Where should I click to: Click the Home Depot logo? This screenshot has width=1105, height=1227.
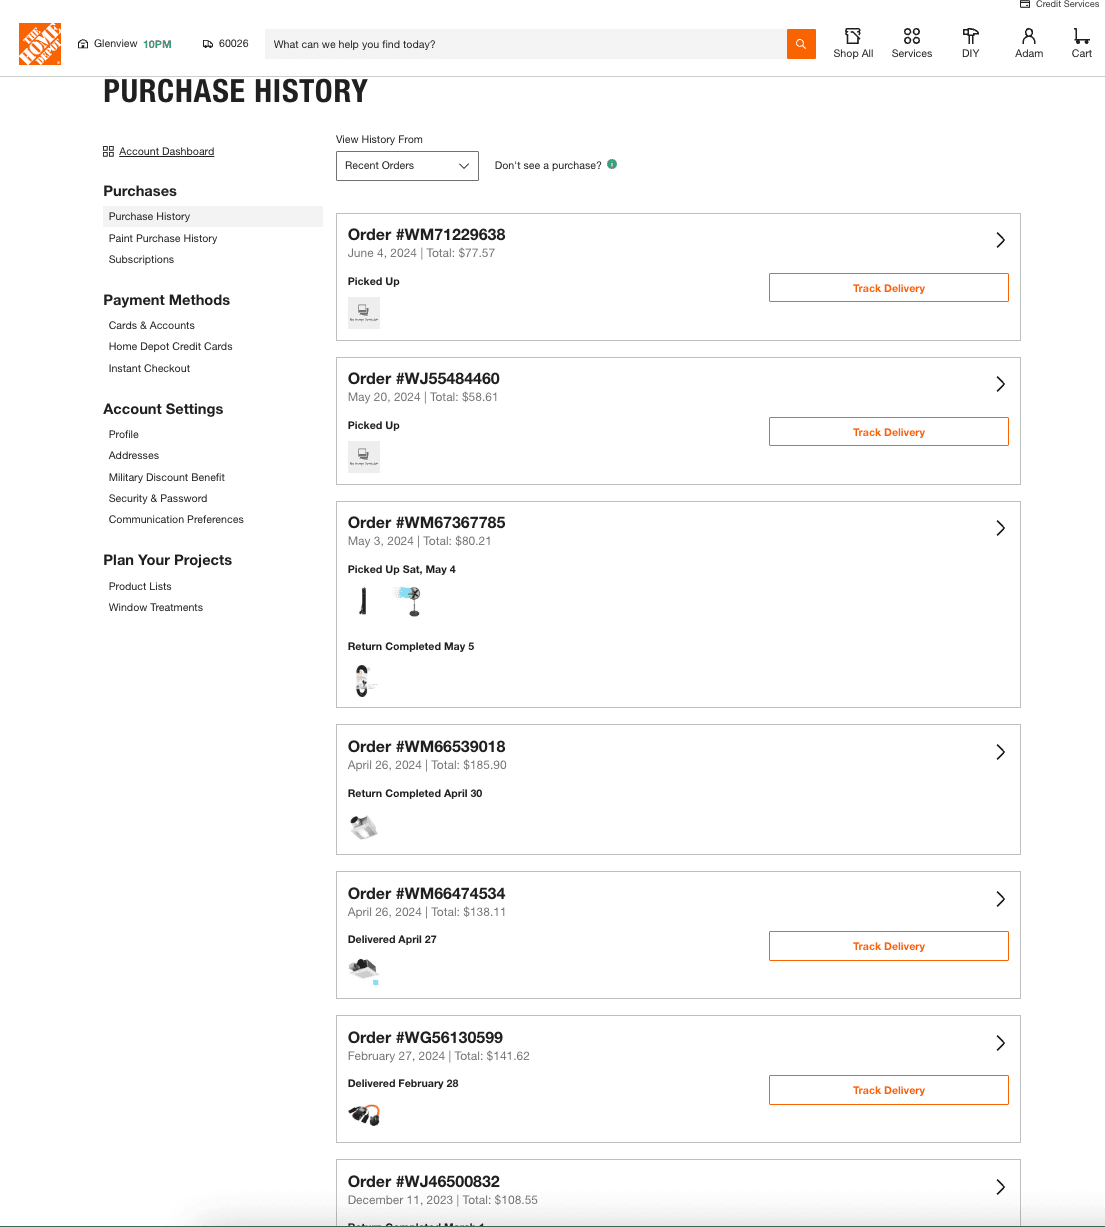point(40,44)
